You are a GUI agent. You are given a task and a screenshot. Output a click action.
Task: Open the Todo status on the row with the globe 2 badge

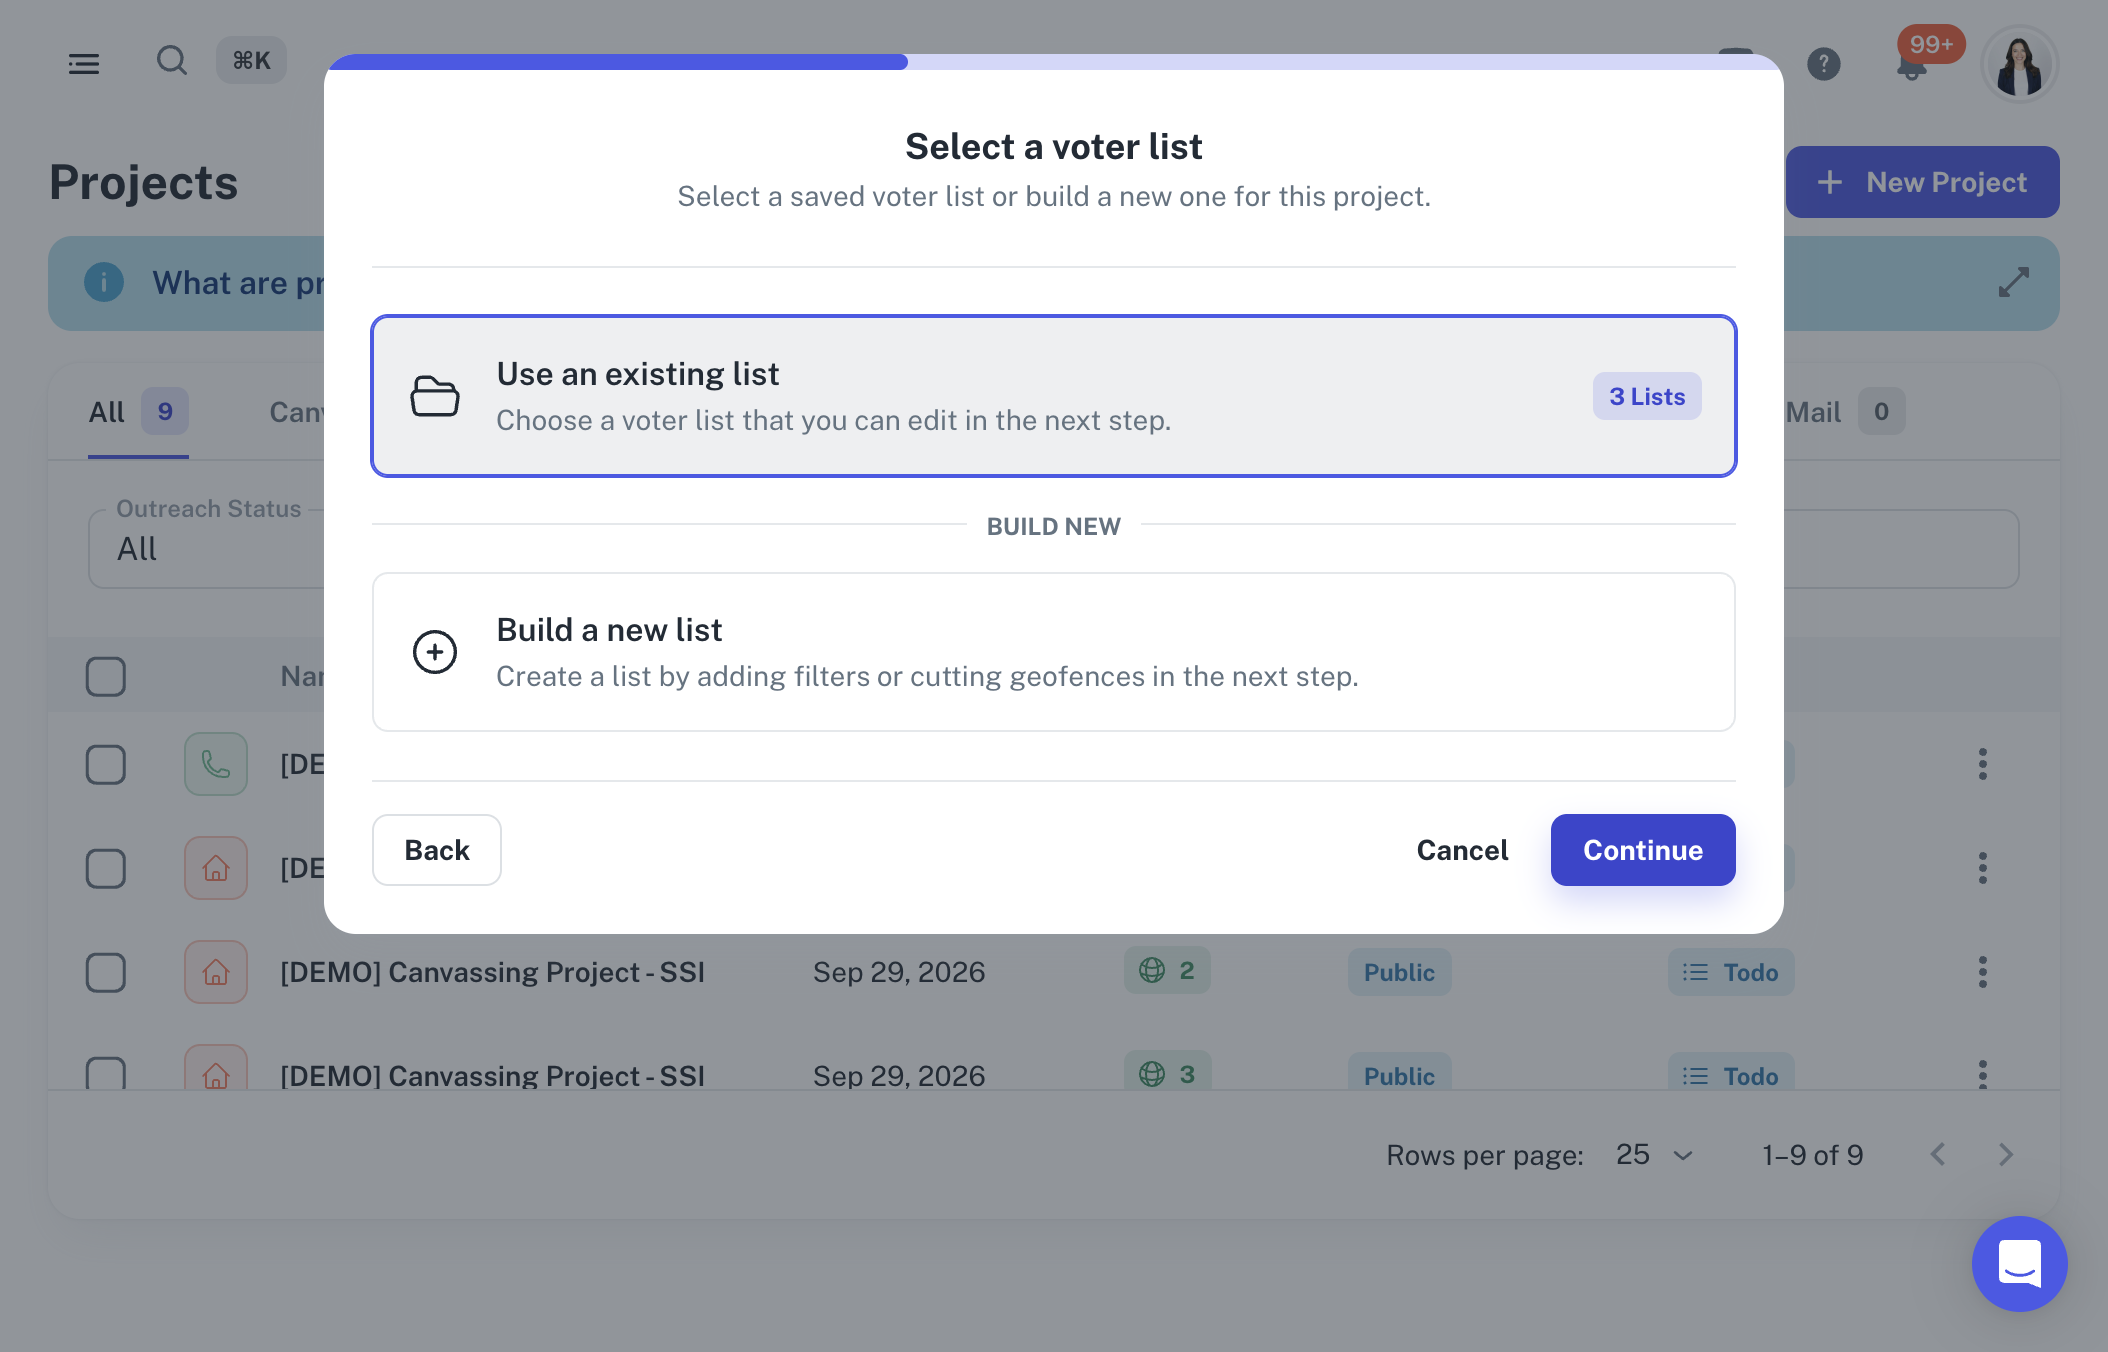1731,972
